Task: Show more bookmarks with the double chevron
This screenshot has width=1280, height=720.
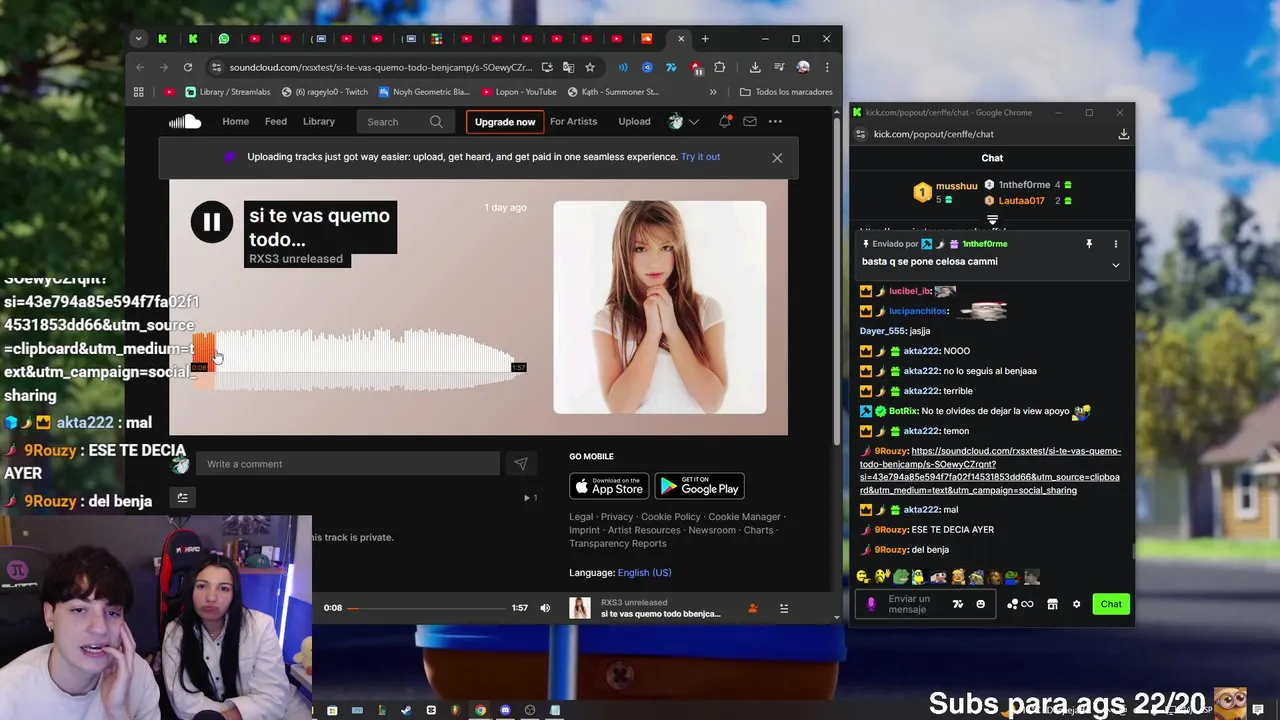Action: (x=713, y=92)
